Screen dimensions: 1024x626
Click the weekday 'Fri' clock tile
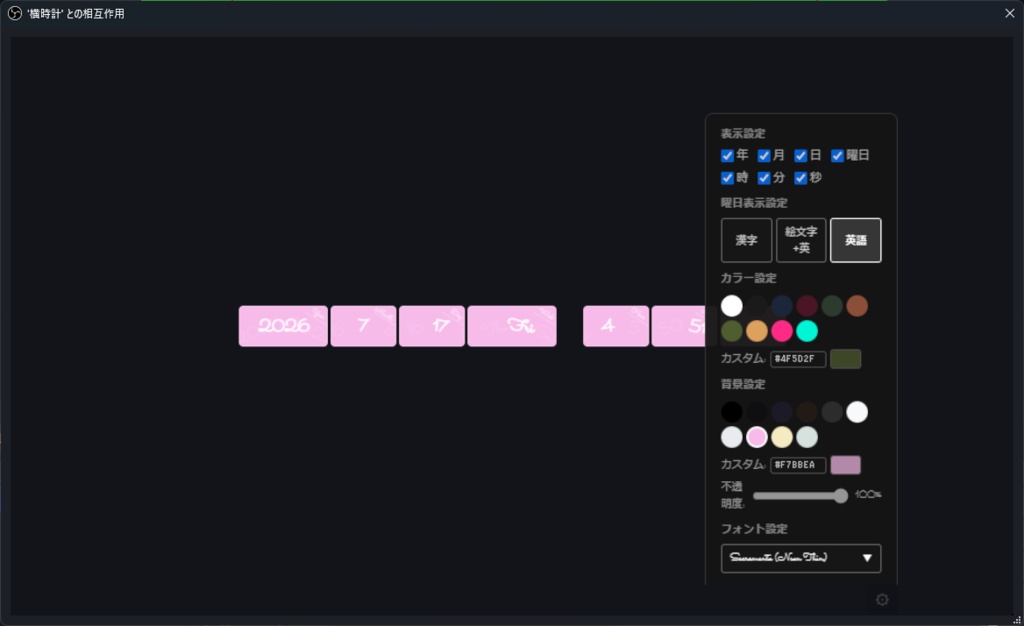point(512,326)
